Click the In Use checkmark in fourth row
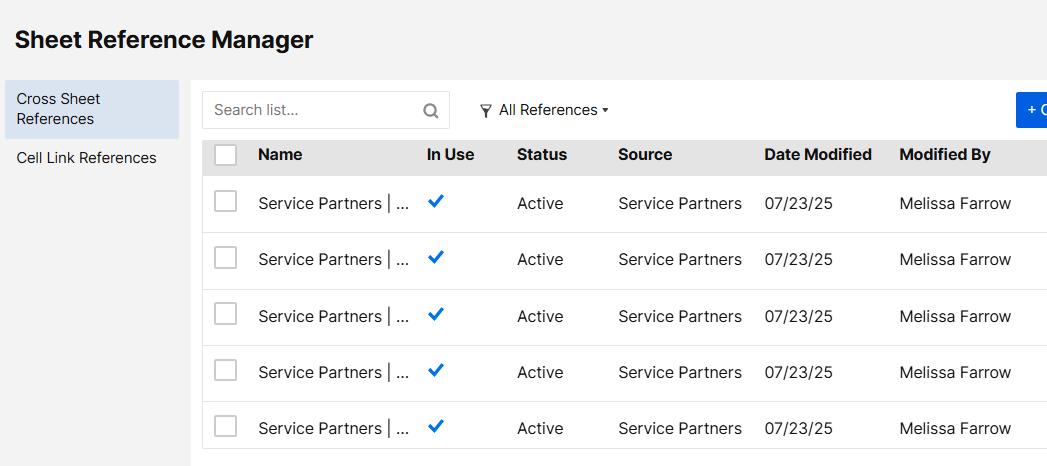The width and height of the screenshot is (1047, 466). tap(436, 370)
